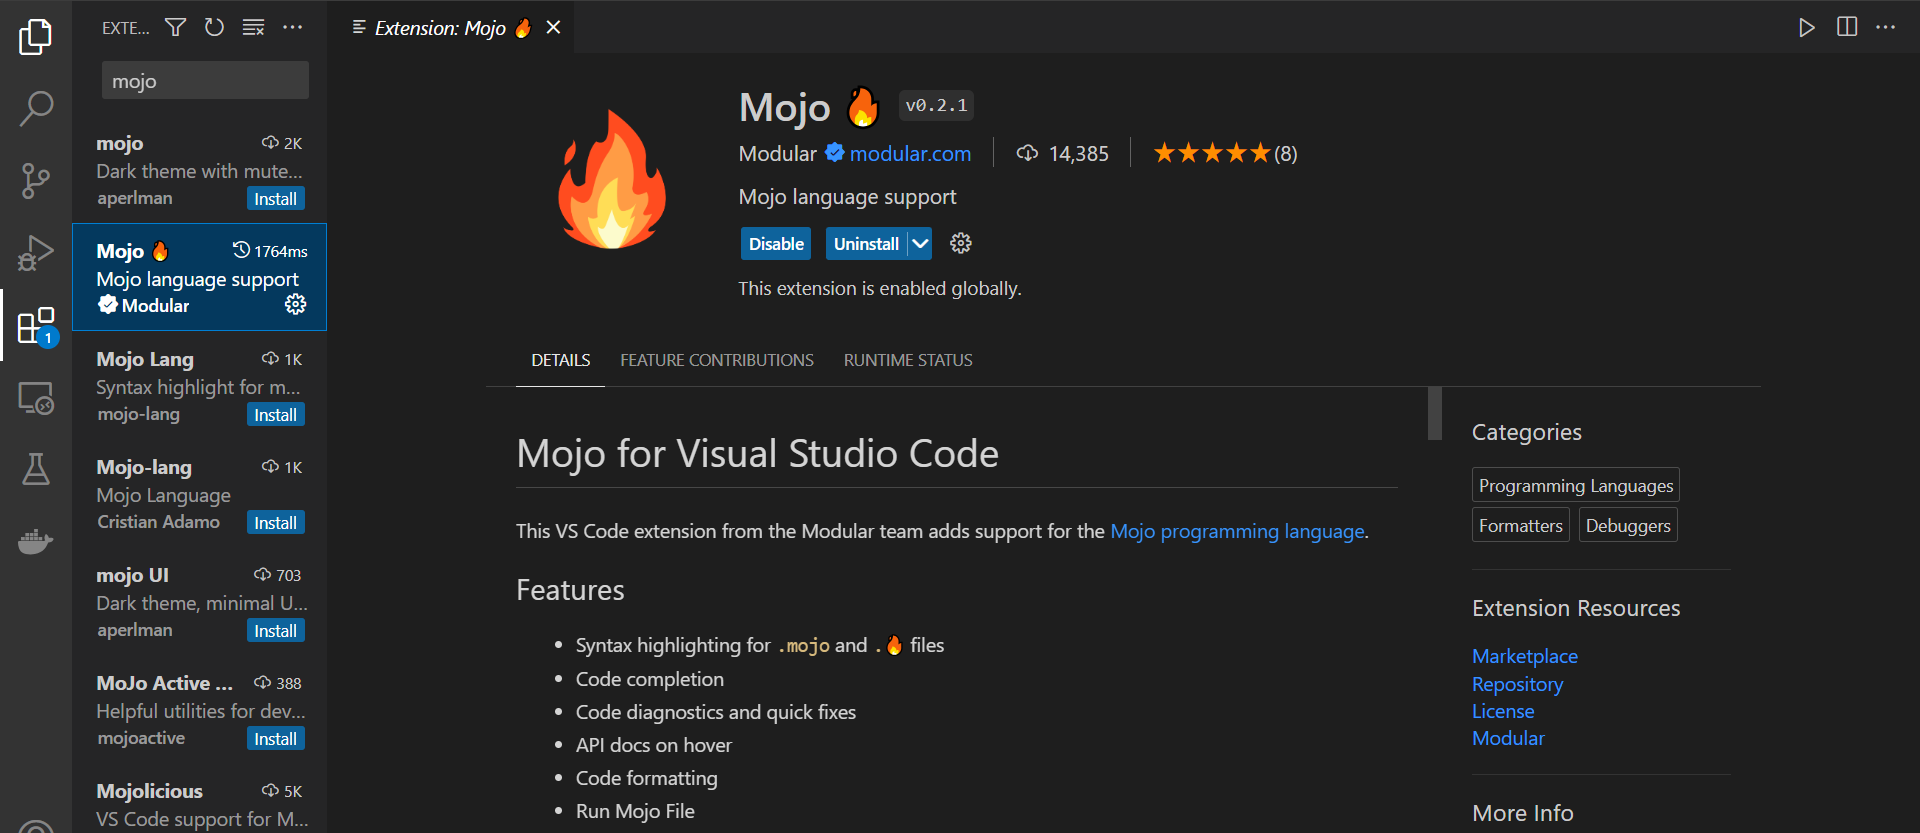Open the Mojo programming language link

(x=1237, y=531)
